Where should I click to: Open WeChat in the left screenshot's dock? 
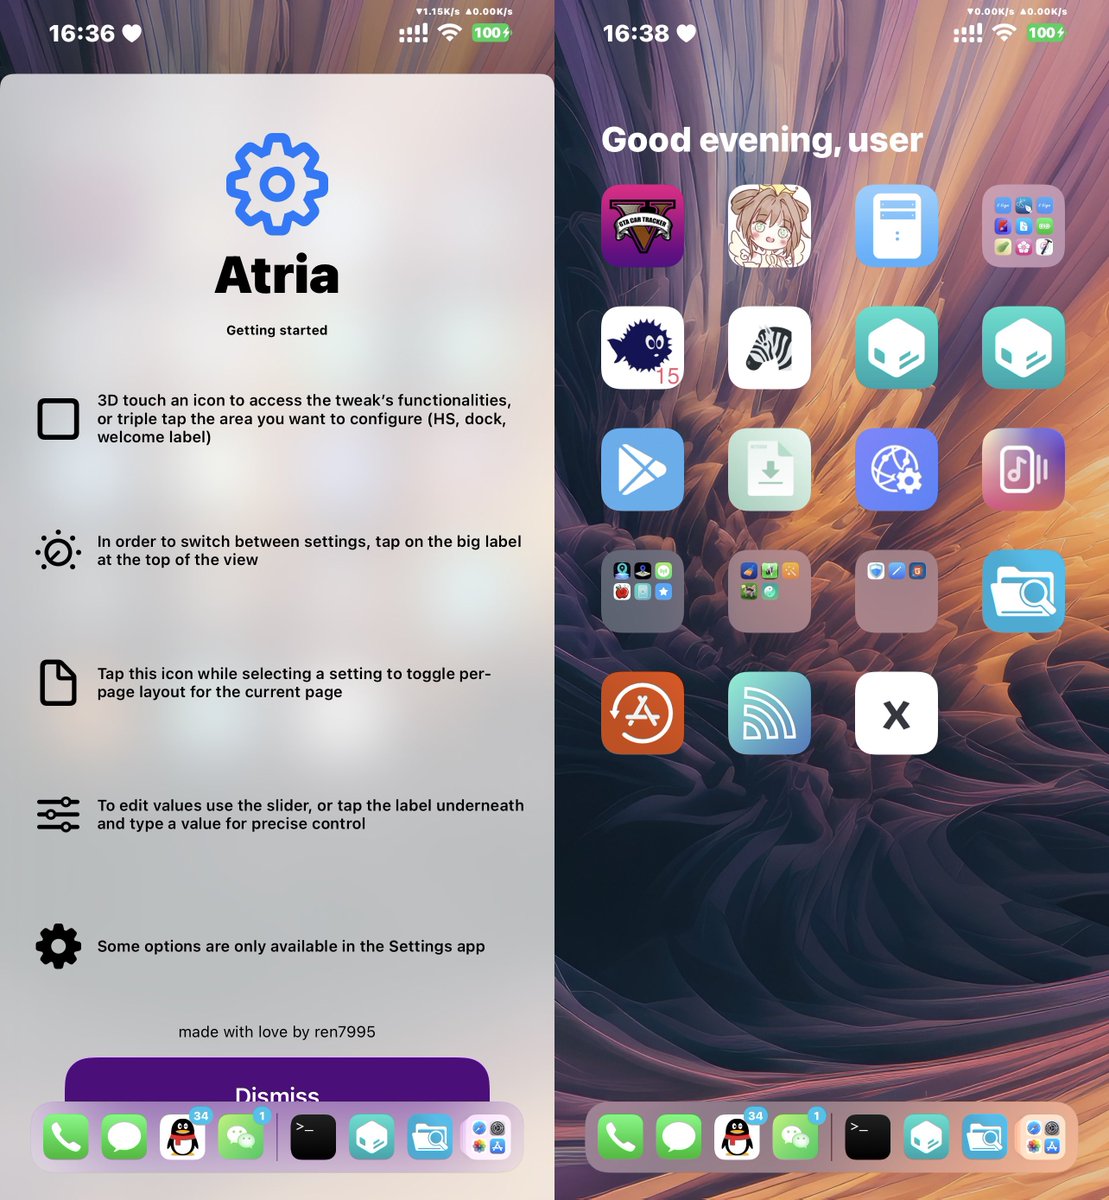pos(241,1137)
